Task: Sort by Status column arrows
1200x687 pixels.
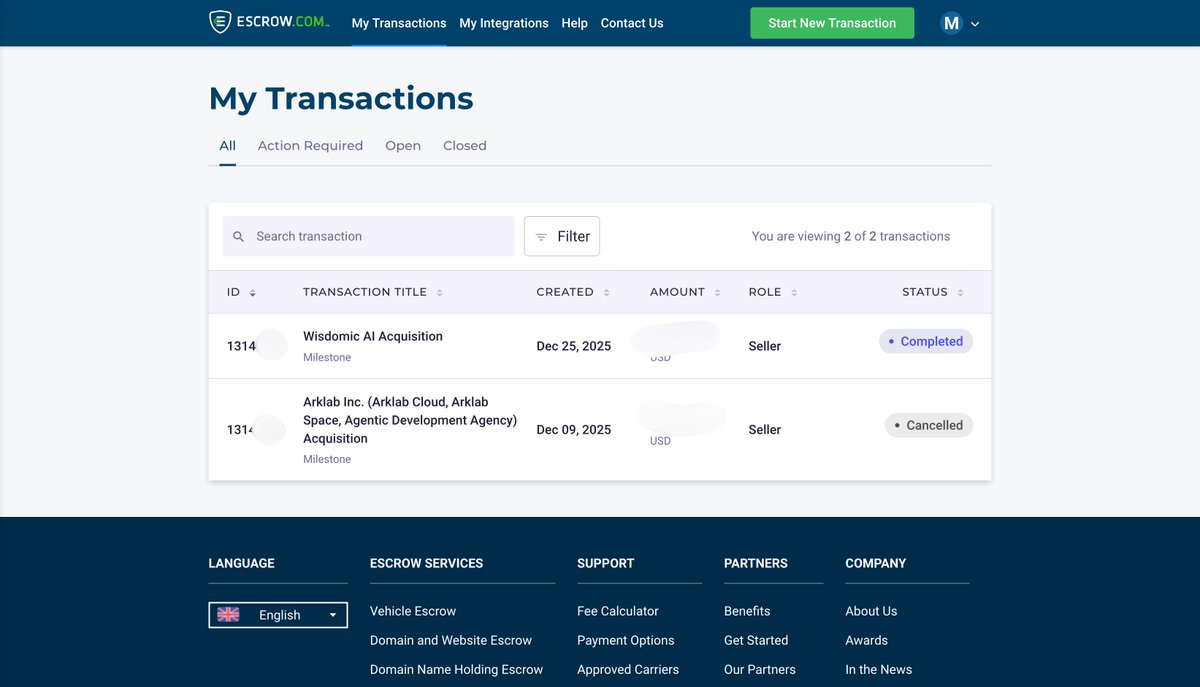Action: [x=960, y=293]
